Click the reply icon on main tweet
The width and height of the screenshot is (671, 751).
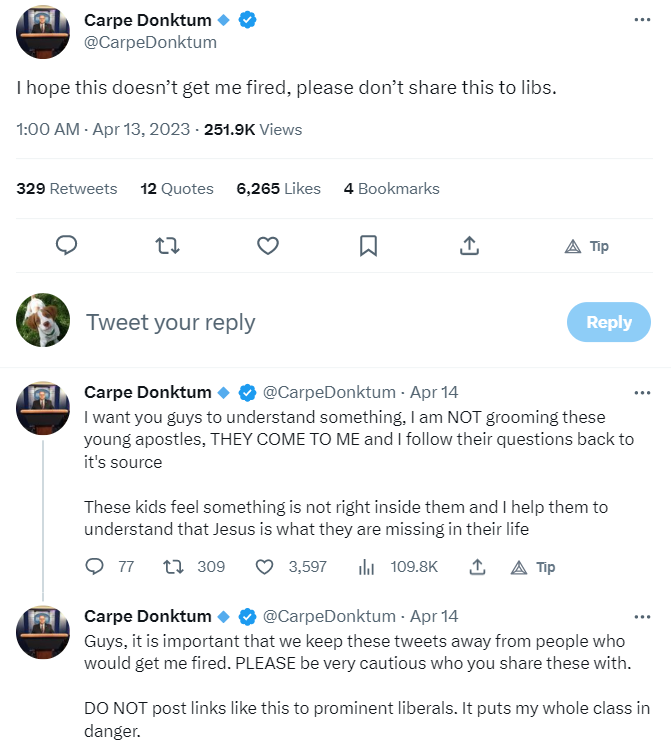67,245
